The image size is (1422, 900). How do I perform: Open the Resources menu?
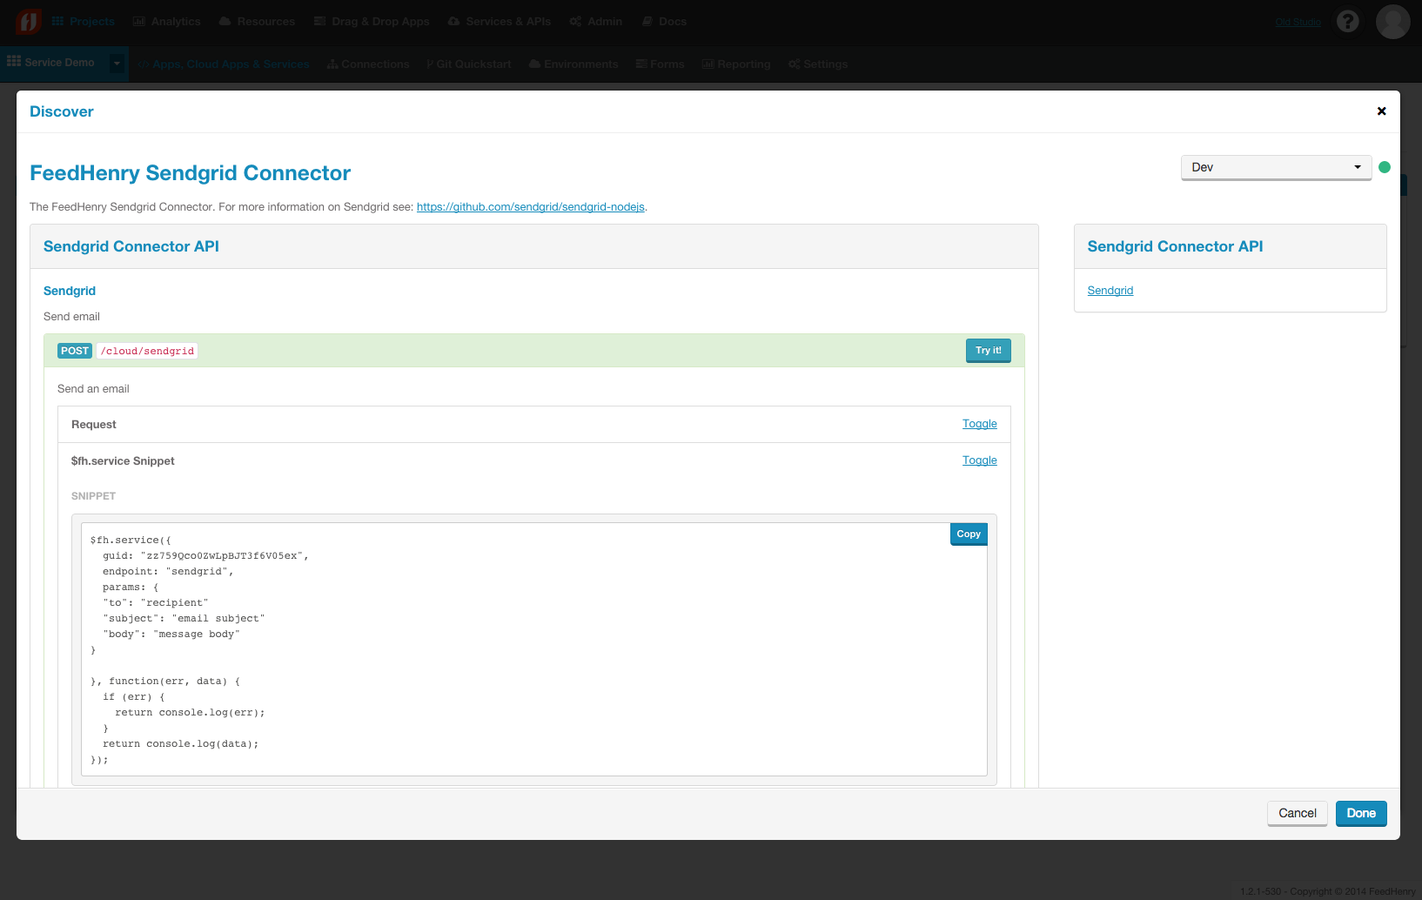[257, 21]
